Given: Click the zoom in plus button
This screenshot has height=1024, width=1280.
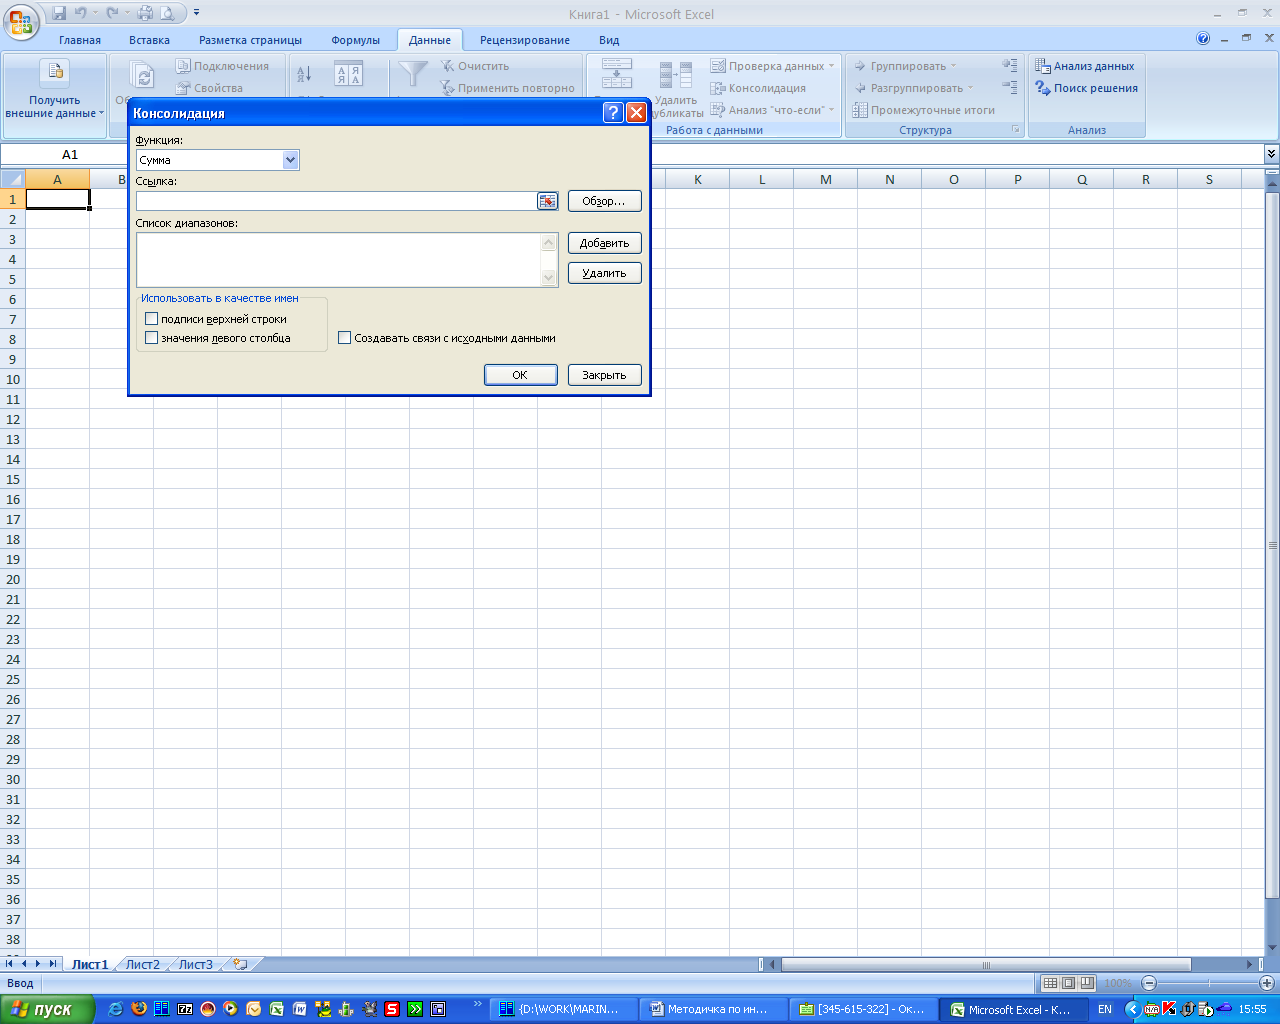Looking at the screenshot, I should click(x=1266, y=983).
